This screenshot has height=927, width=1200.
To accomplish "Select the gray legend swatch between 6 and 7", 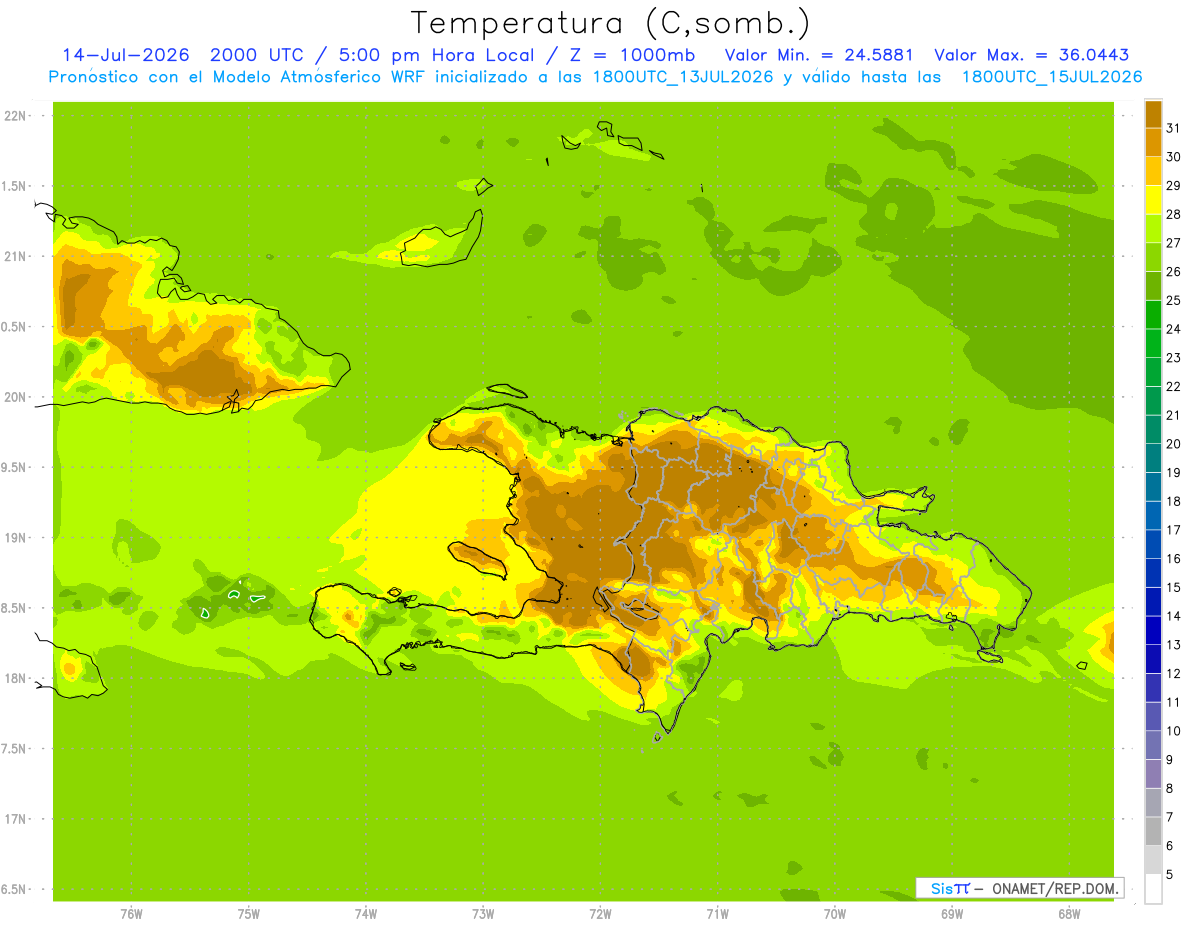I will [x=1153, y=831].
